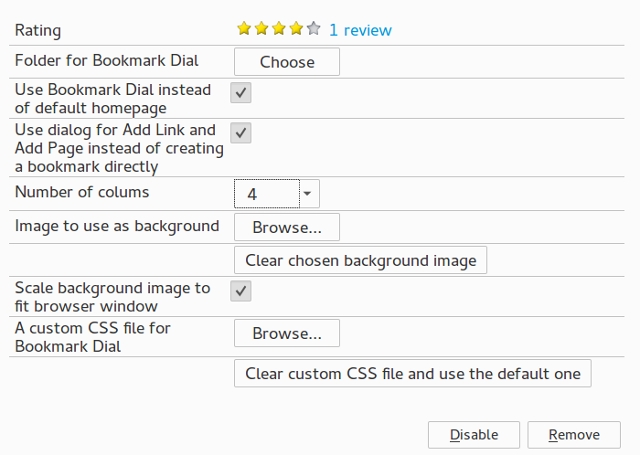Click Choose for Bookmark Dial folder
The height and width of the screenshot is (455, 640).
(287, 62)
